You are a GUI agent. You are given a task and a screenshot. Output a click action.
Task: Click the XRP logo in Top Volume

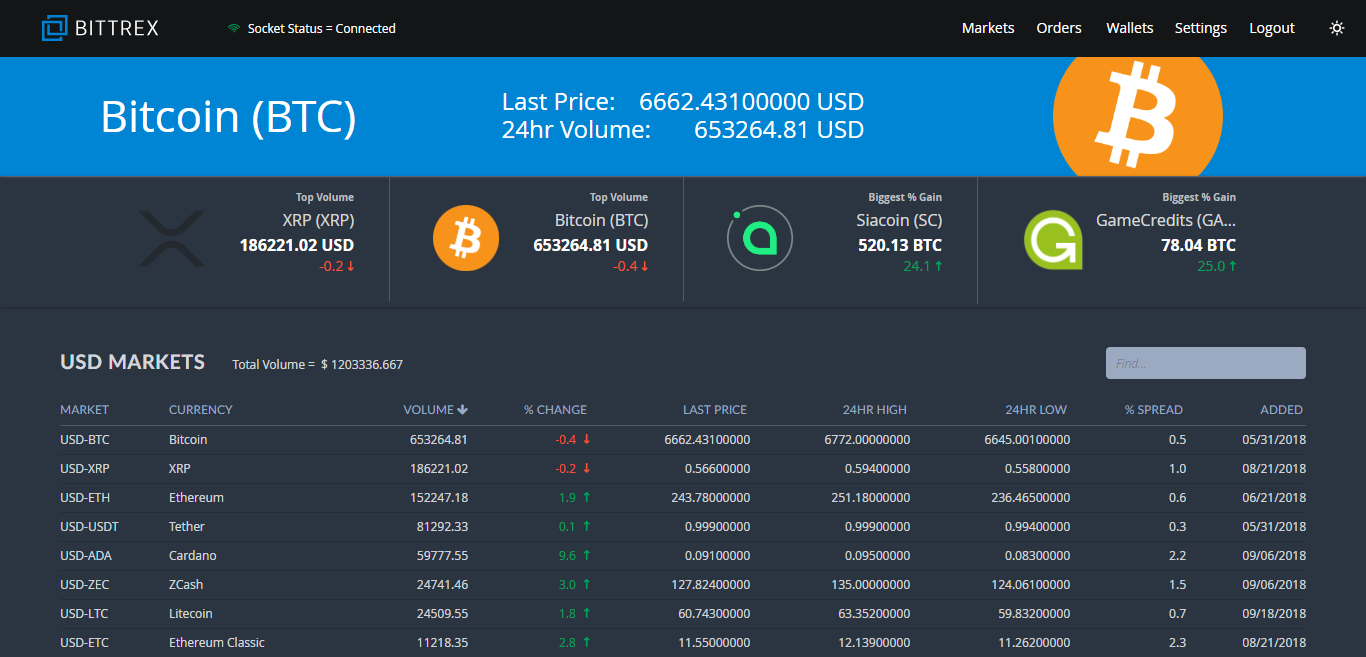(171, 239)
